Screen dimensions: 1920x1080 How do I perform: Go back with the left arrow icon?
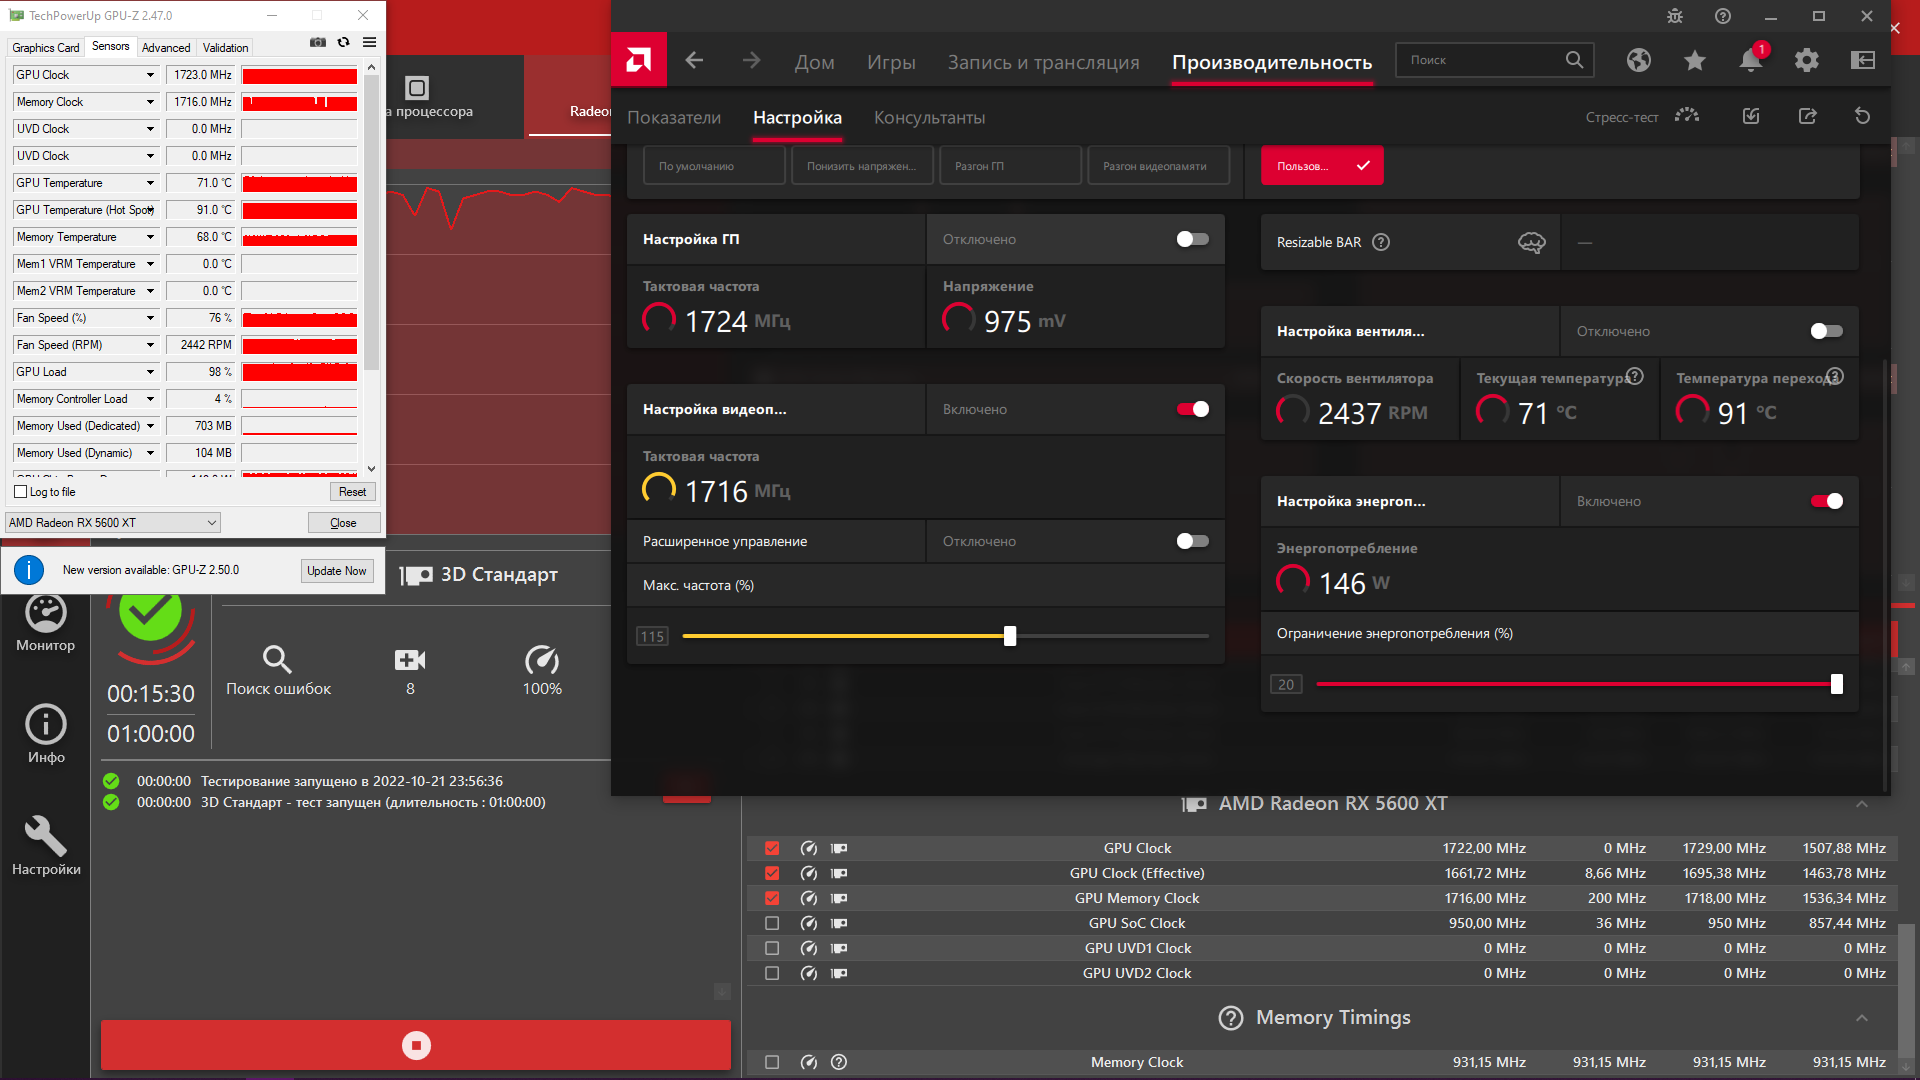click(694, 61)
